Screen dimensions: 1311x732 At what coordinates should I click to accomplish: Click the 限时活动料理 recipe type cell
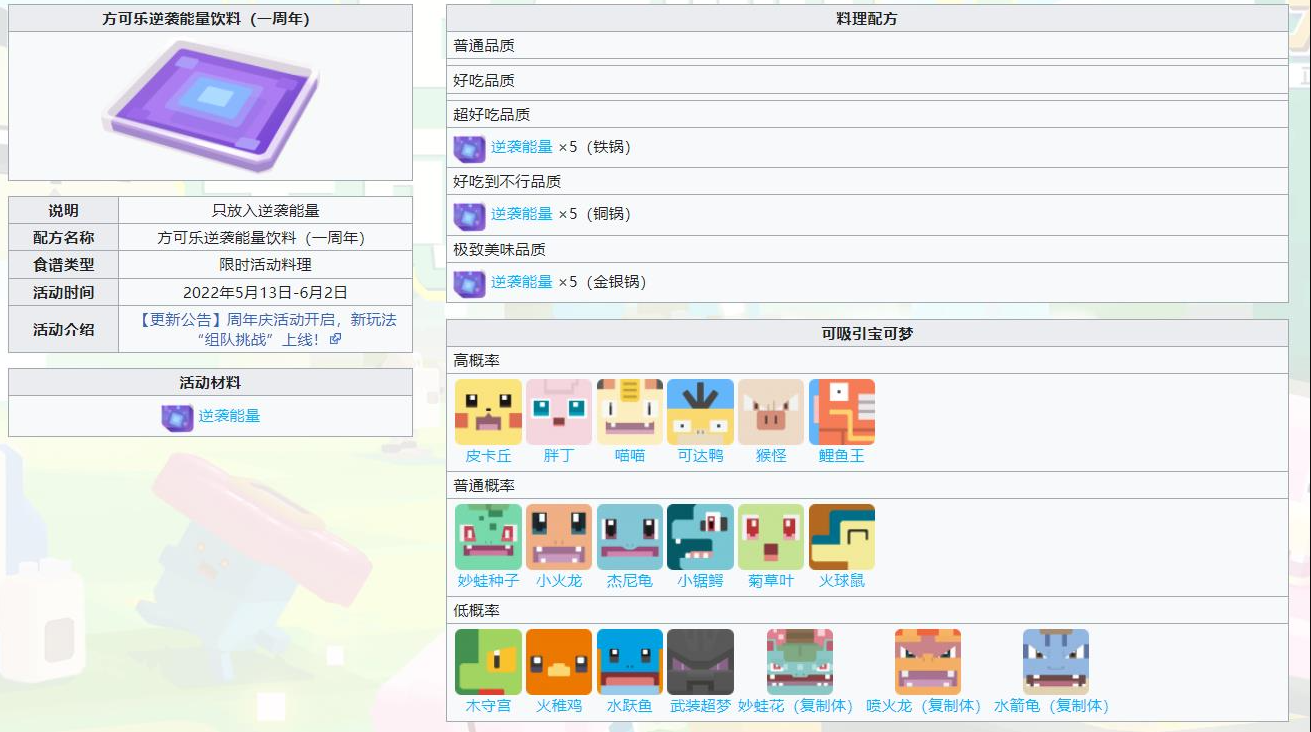point(265,265)
